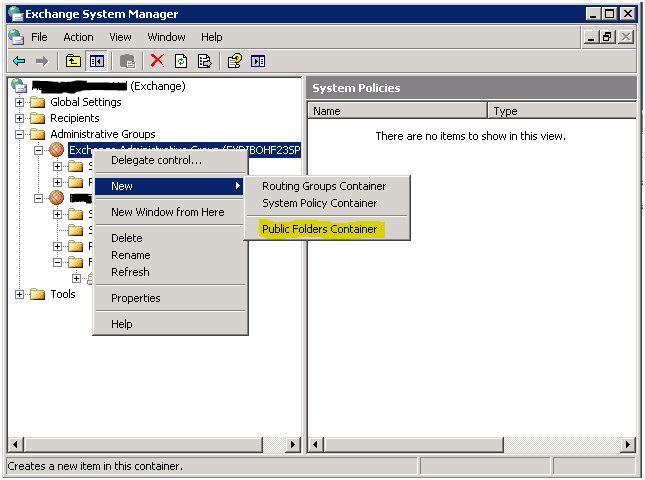
Task: Click the Global Settings folder icon
Action: tap(37, 102)
